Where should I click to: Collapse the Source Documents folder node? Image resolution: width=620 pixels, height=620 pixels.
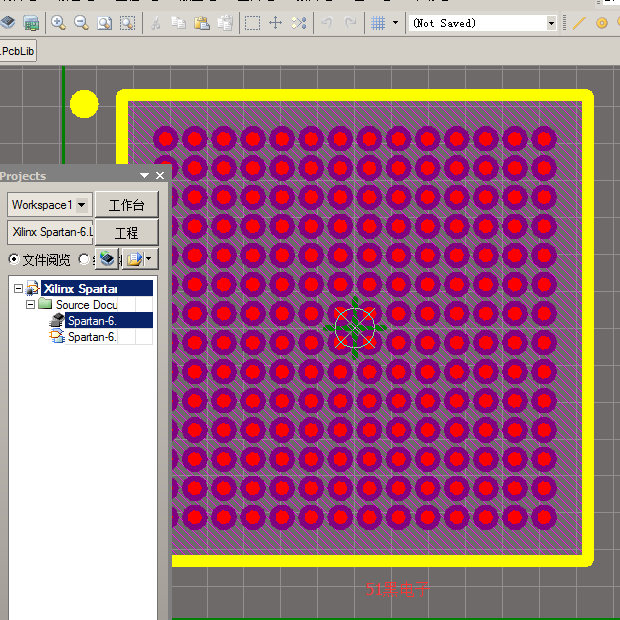click(x=30, y=304)
